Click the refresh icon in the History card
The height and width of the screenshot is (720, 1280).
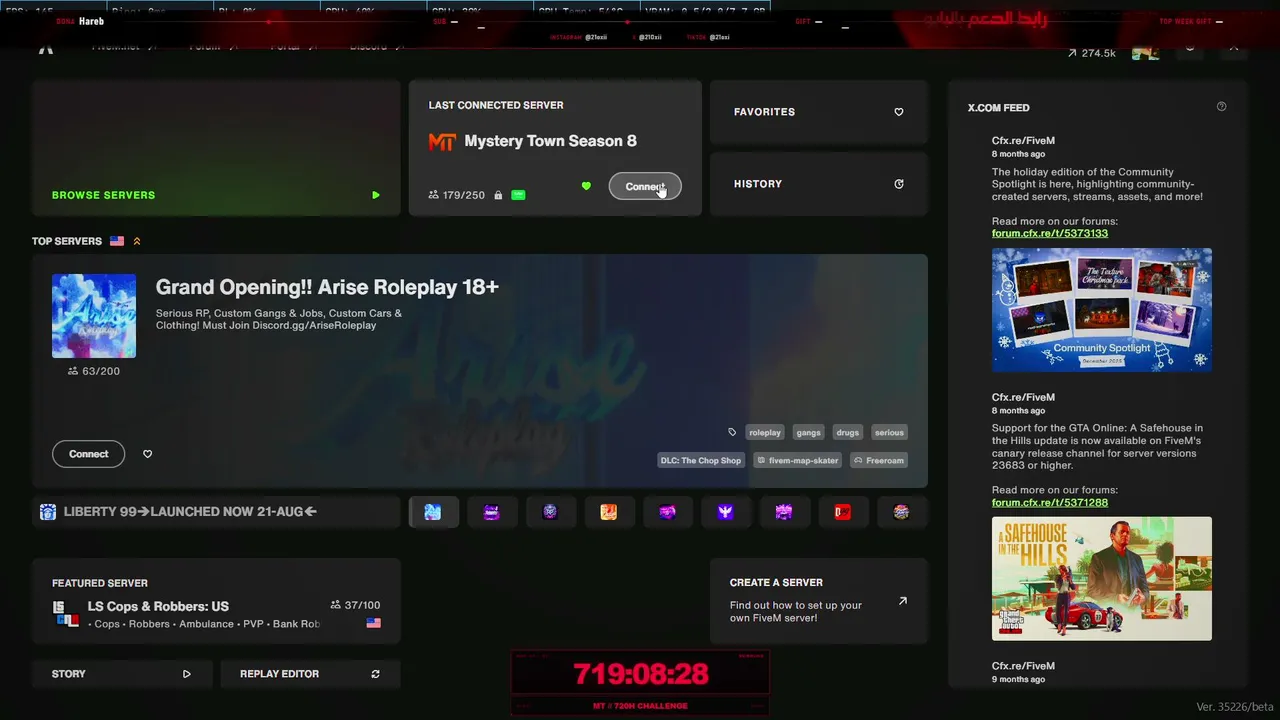[899, 184]
